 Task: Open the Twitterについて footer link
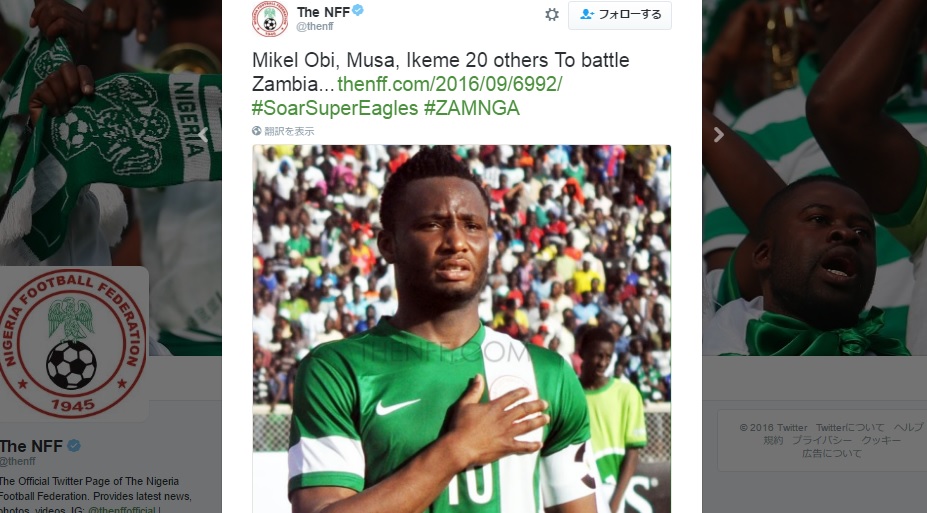point(850,427)
